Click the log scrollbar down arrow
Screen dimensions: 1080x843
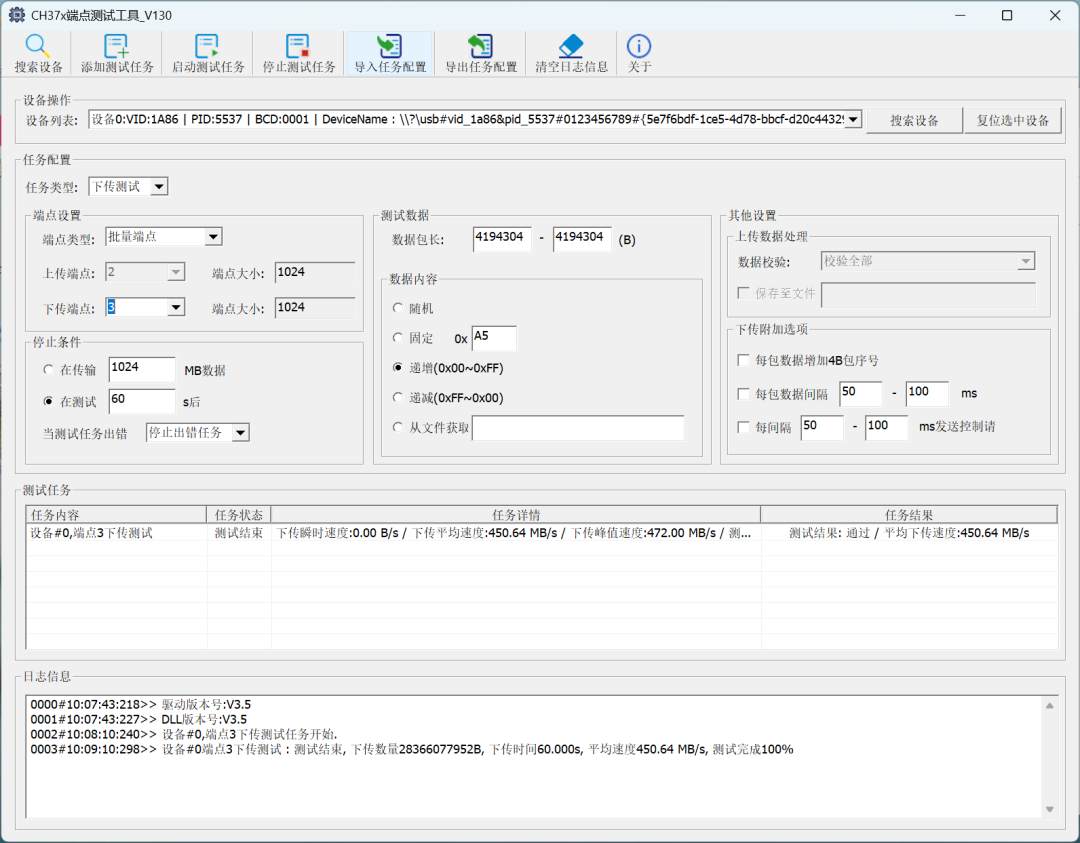(1050, 809)
